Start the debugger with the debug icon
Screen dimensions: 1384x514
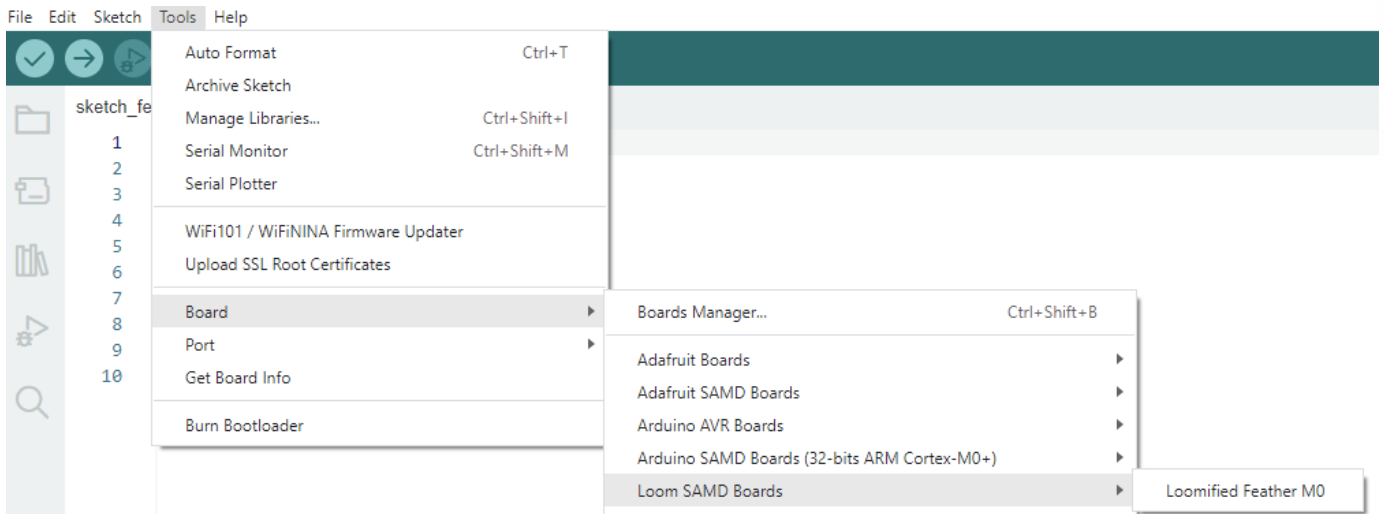pos(131,59)
